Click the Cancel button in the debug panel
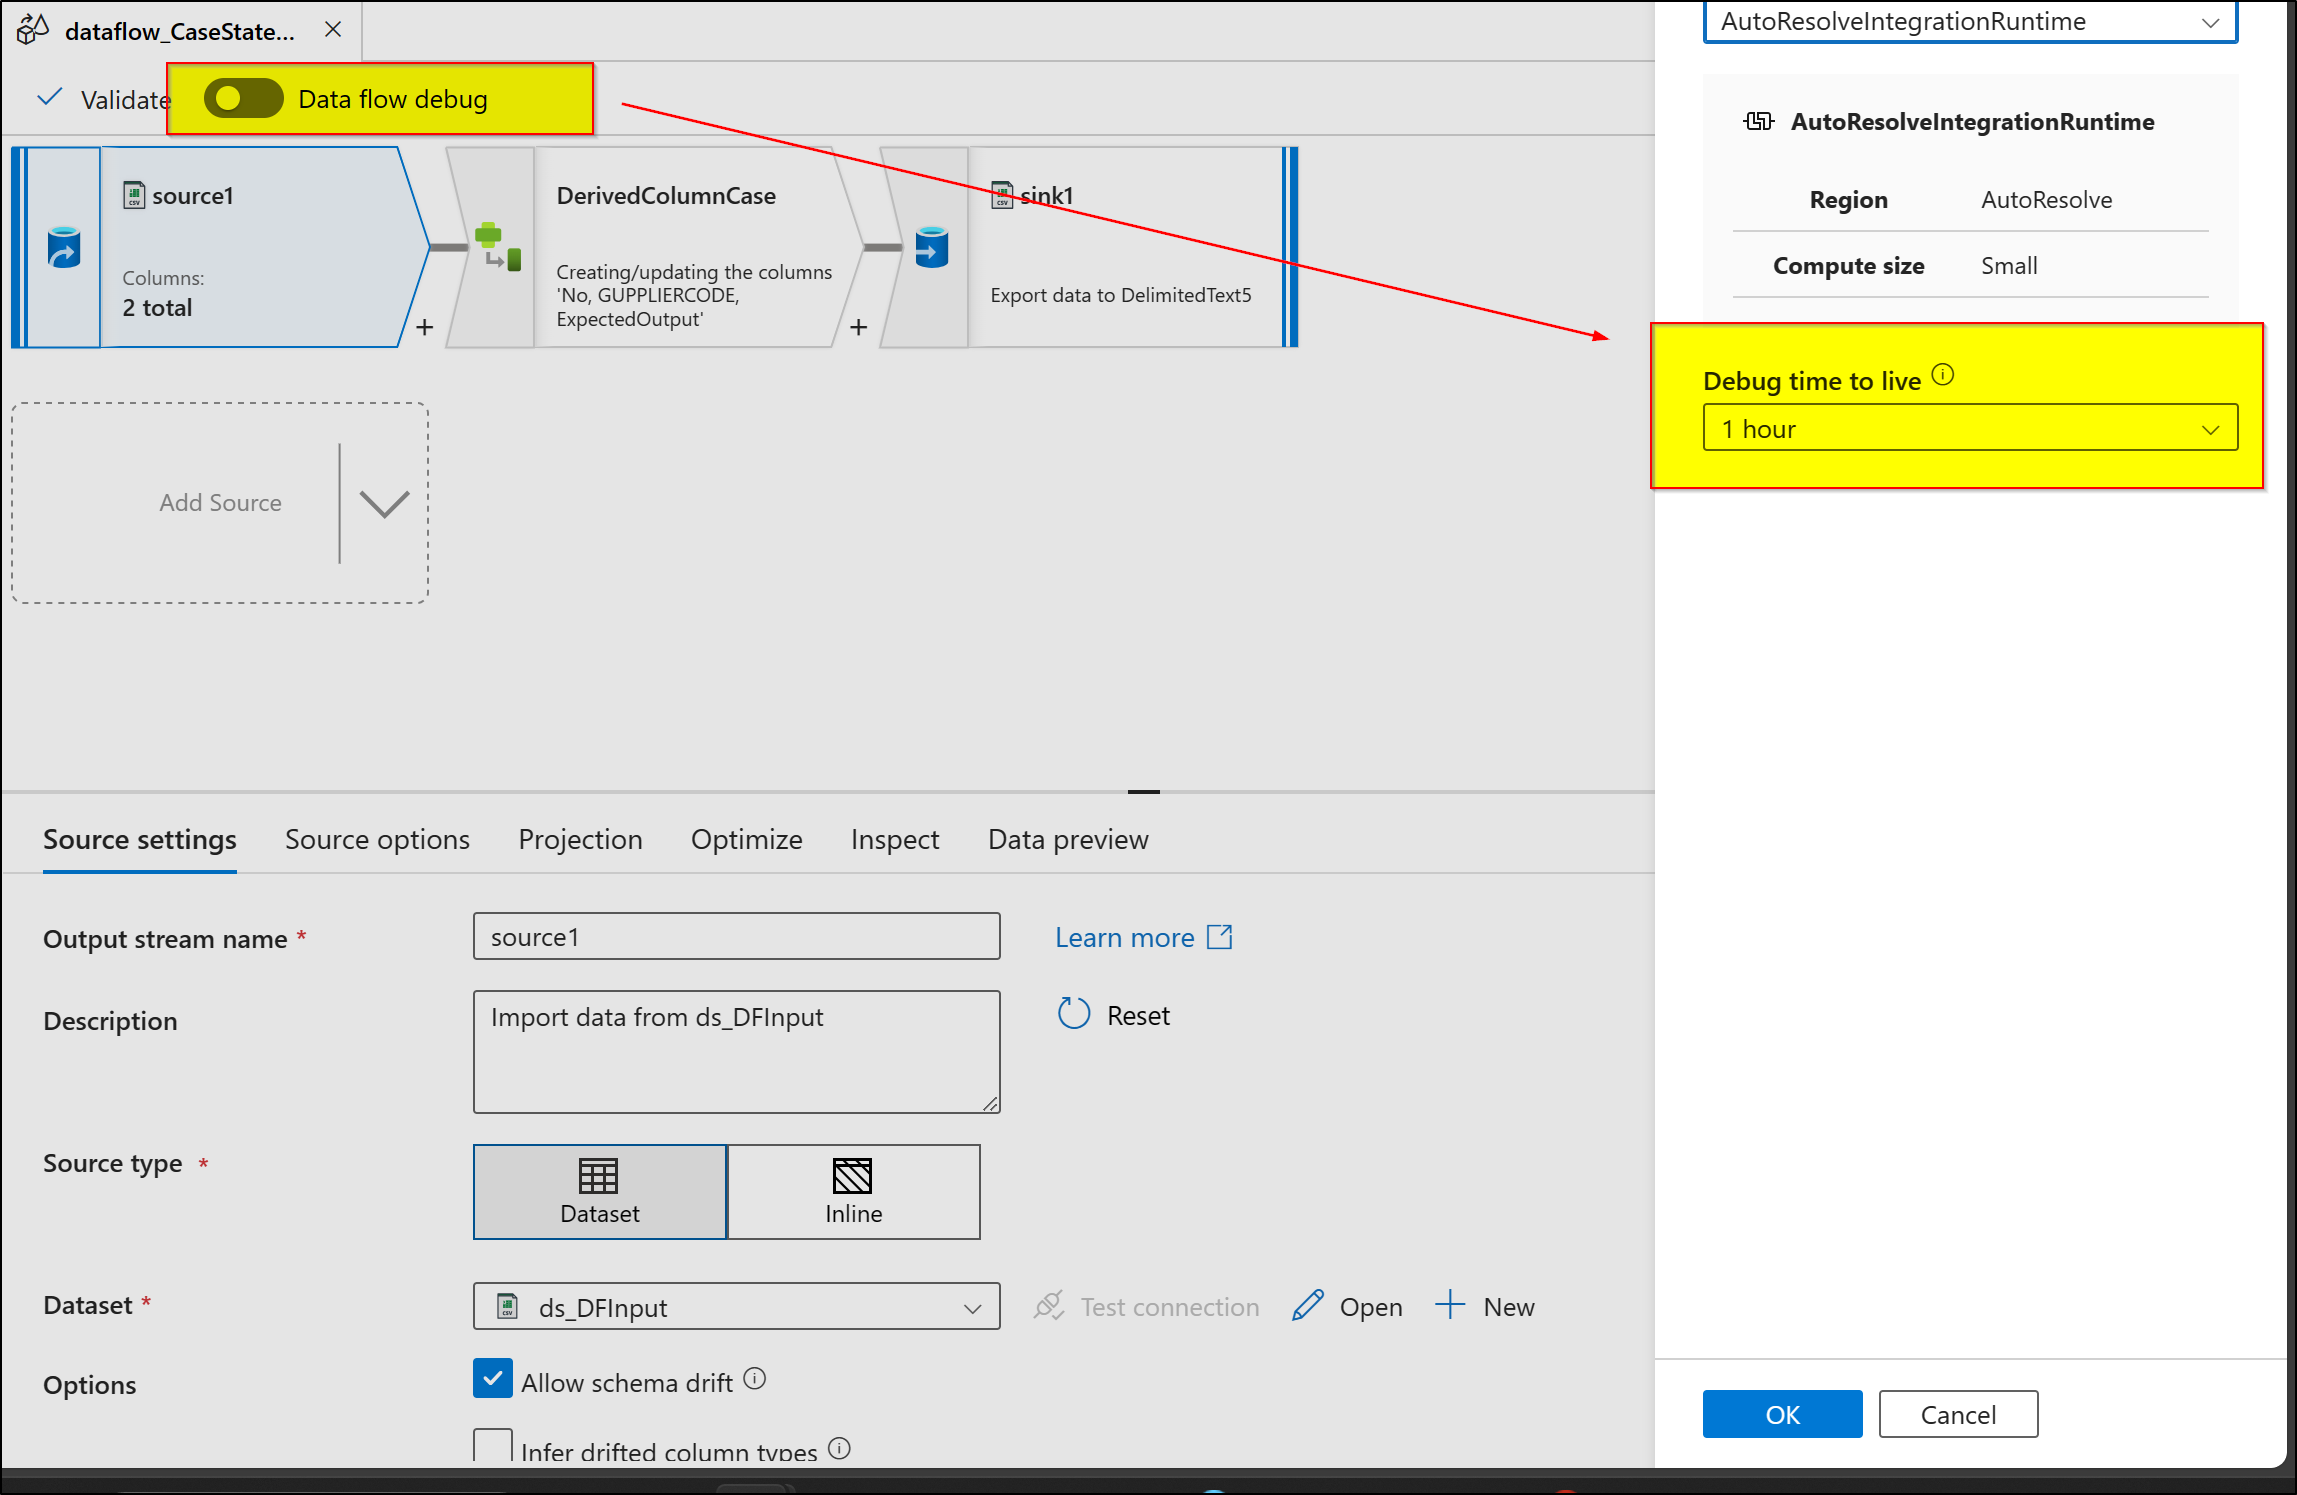The height and width of the screenshot is (1495, 2297). [x=1958, y=1414]
